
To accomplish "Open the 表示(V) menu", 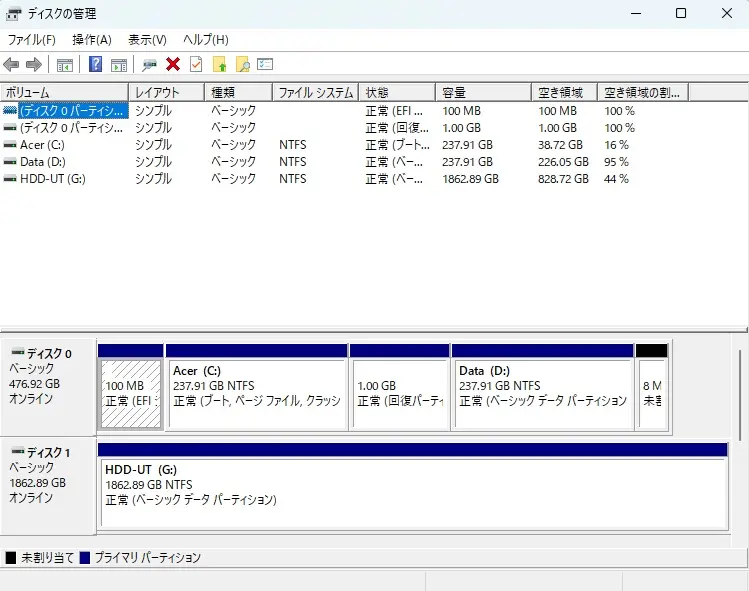I will tap(147, 40).
